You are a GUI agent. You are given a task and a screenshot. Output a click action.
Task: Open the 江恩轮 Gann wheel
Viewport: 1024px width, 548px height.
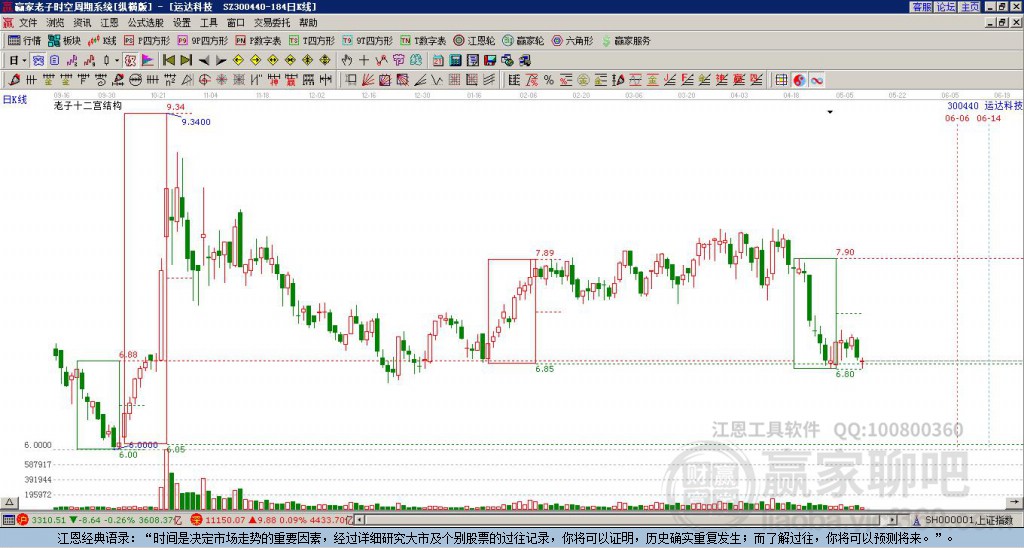coord(474,40)
